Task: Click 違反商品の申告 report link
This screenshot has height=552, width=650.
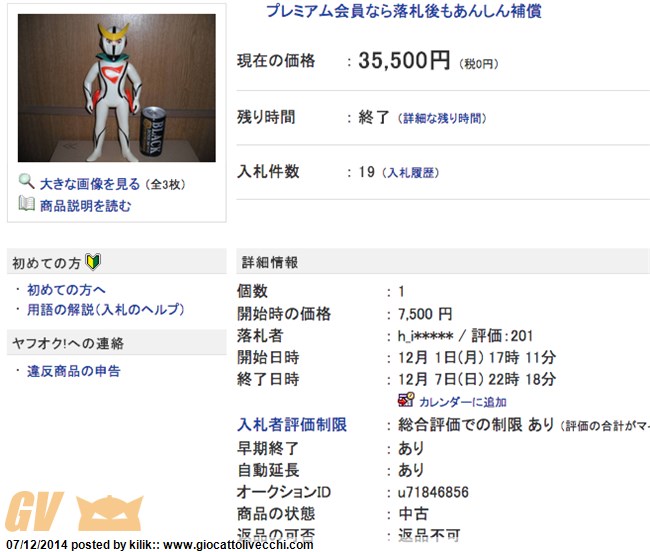Action: pyautogui.click(x=74, y=371)
